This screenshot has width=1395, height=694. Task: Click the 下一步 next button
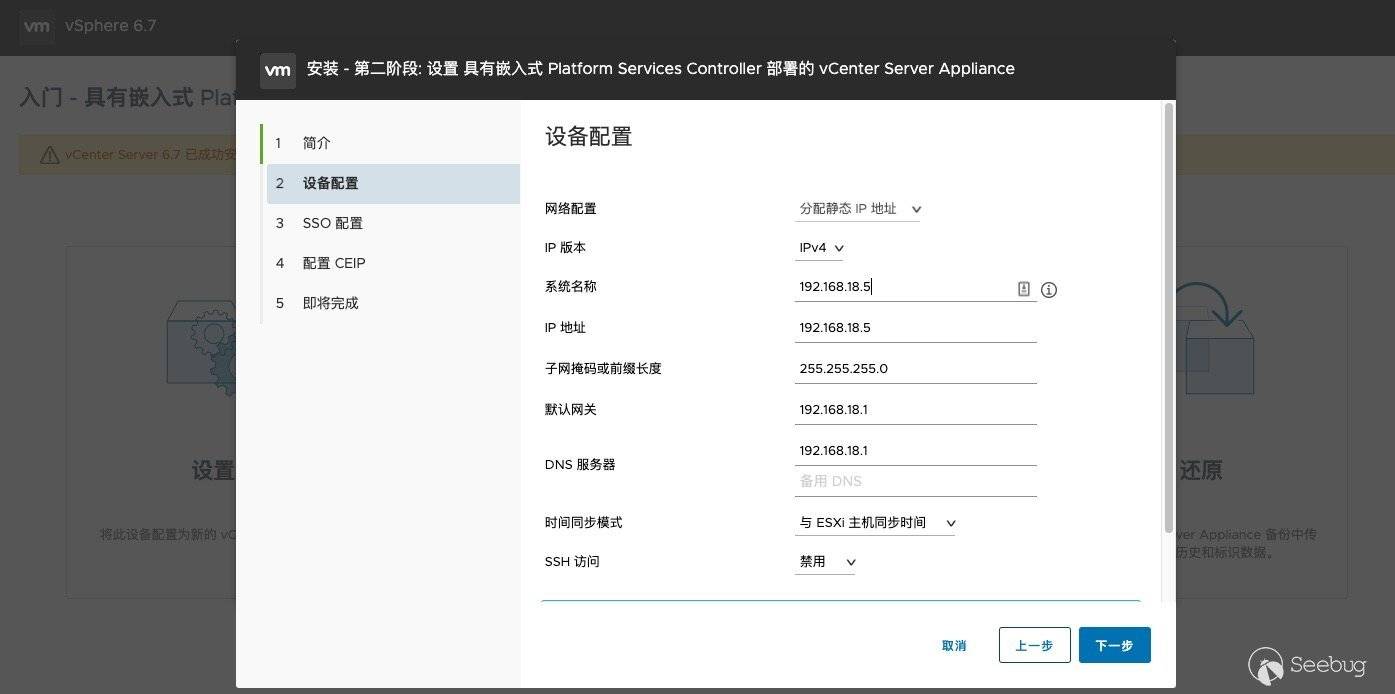tap(1114, 646)
